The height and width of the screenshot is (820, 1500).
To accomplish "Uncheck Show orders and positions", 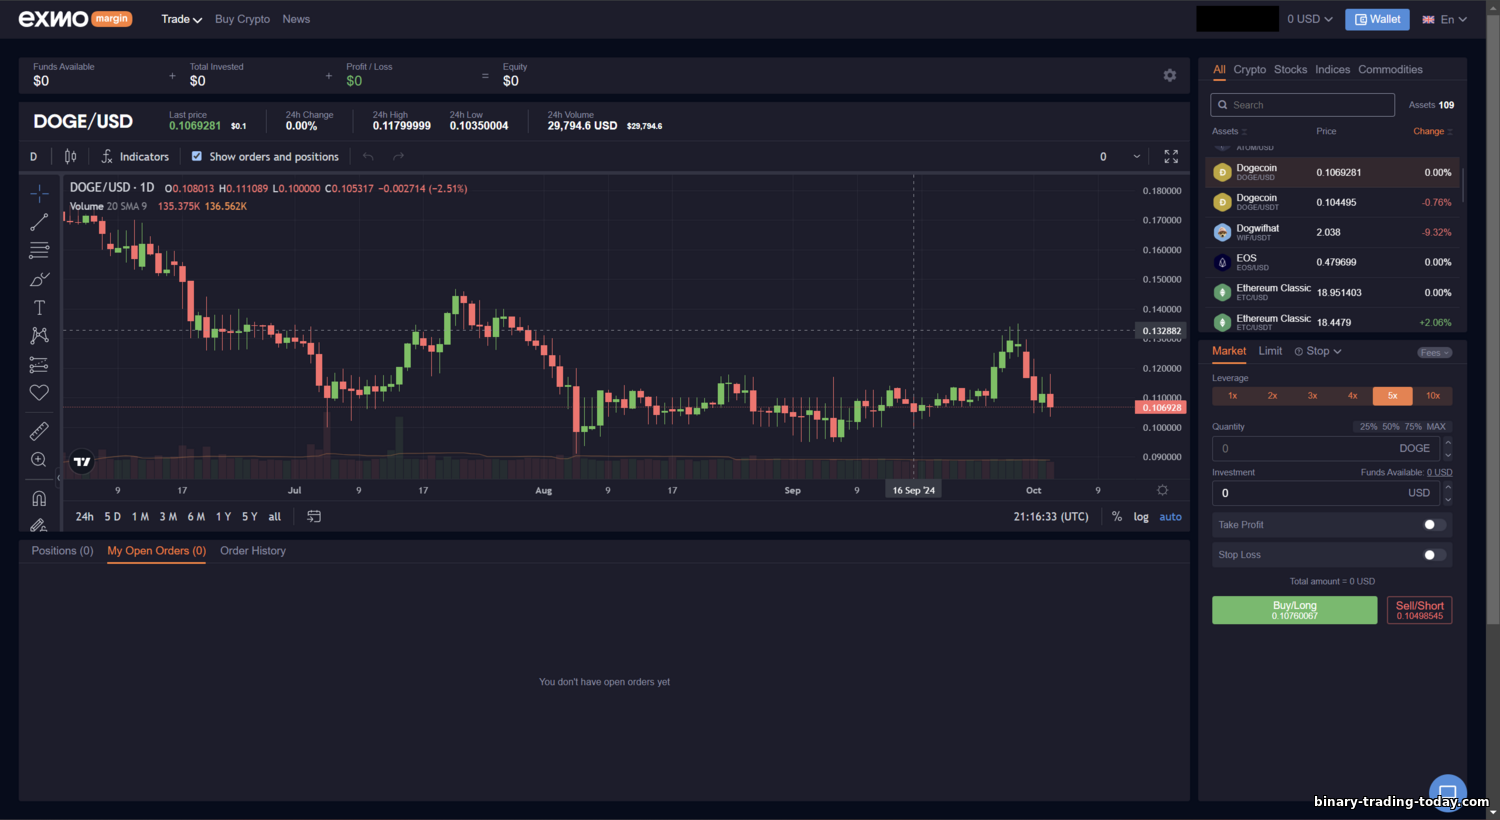I will (197, 156).
